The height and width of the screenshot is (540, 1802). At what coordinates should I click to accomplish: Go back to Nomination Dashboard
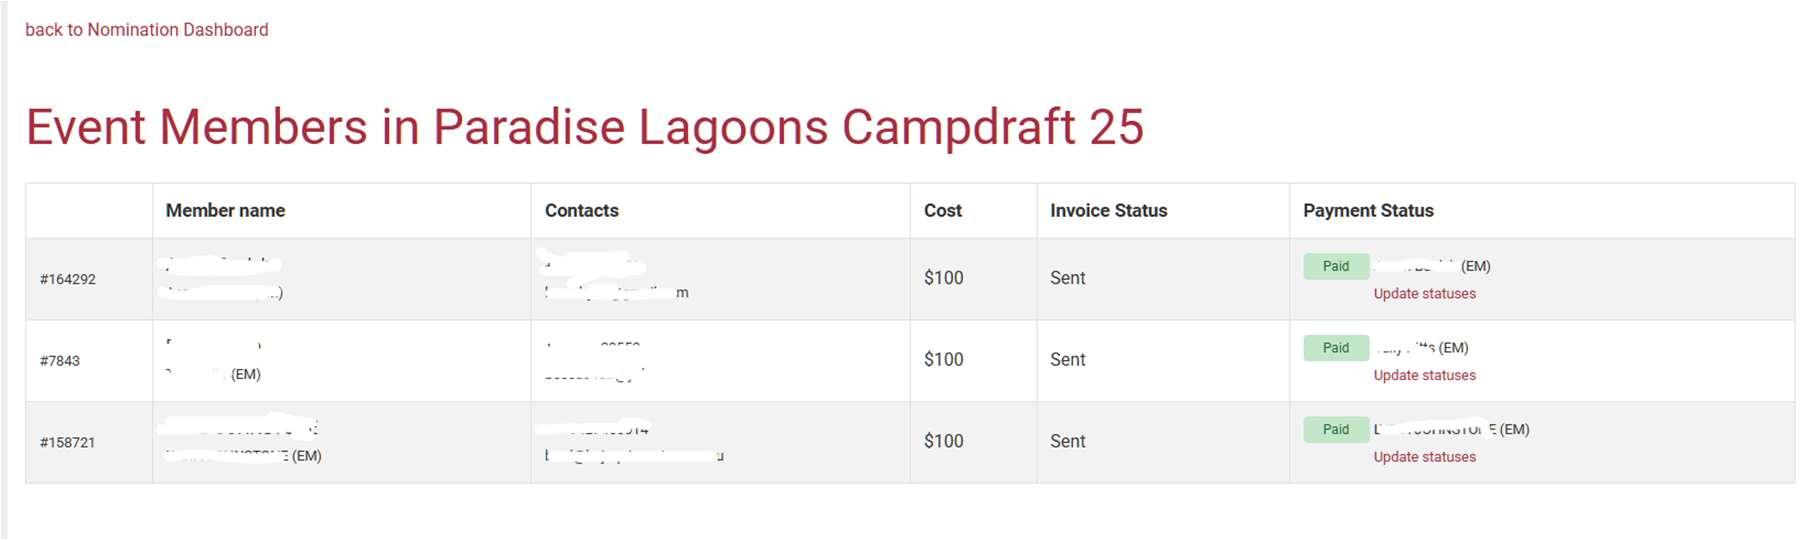coord(146,30)
